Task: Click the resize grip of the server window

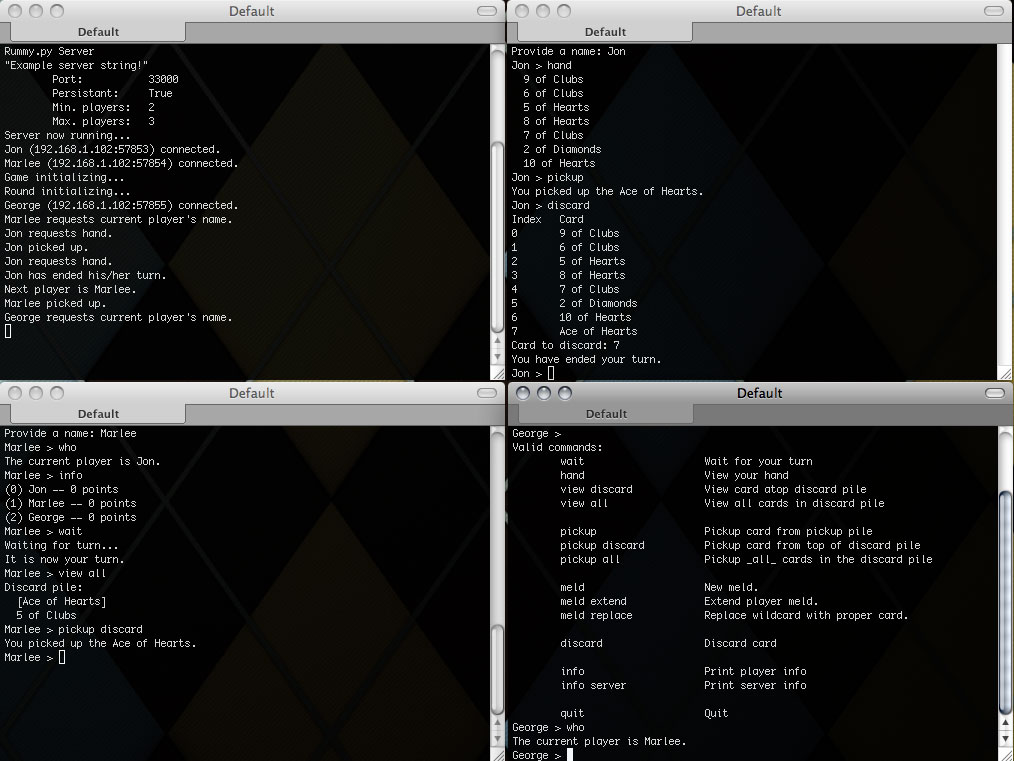Action: [498, 373]
